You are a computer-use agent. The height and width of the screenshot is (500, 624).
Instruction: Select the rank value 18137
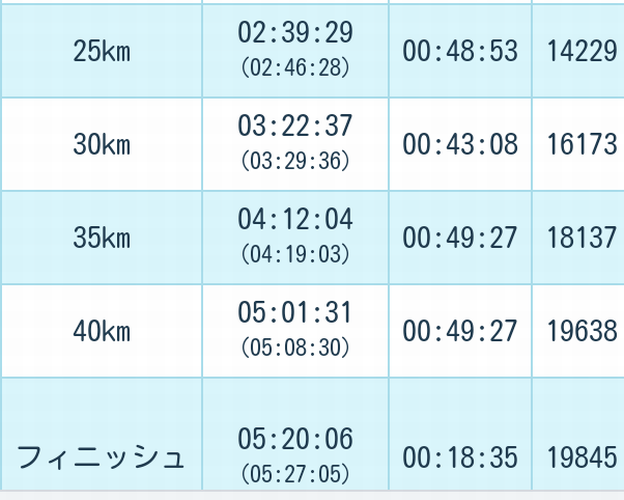[x=582, y=238]
